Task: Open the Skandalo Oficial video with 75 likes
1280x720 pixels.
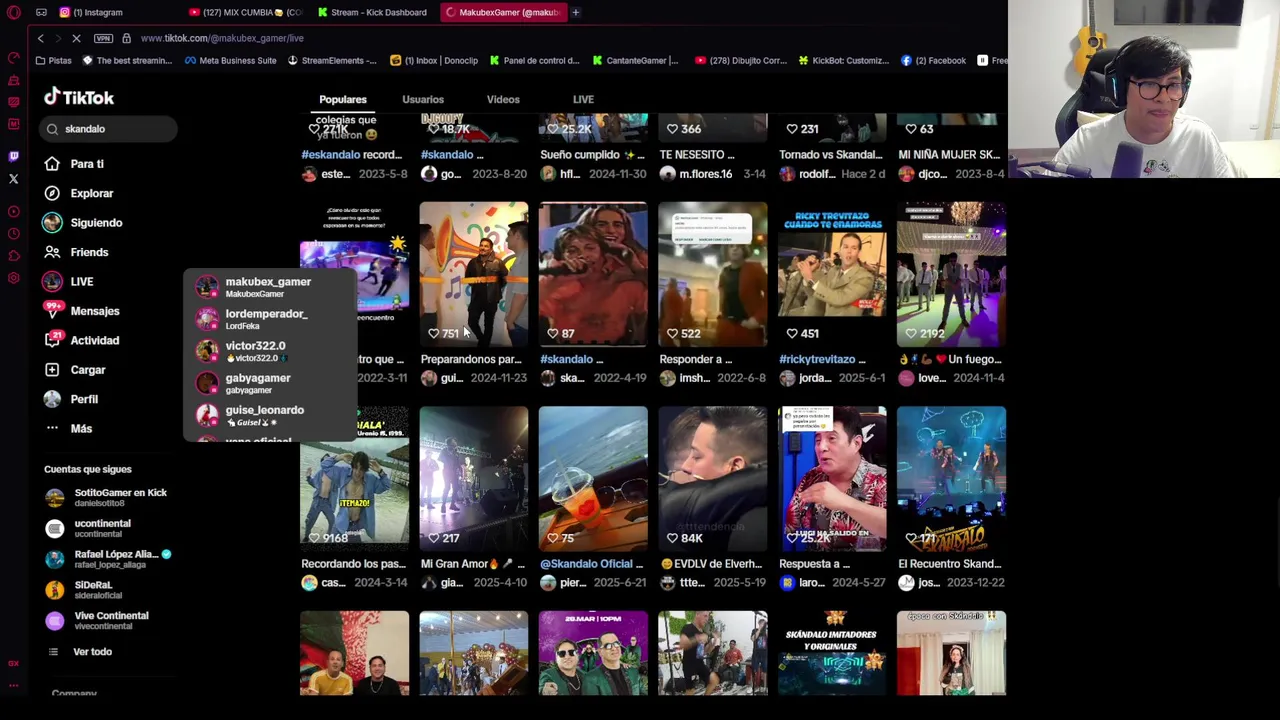Action: 593,479
